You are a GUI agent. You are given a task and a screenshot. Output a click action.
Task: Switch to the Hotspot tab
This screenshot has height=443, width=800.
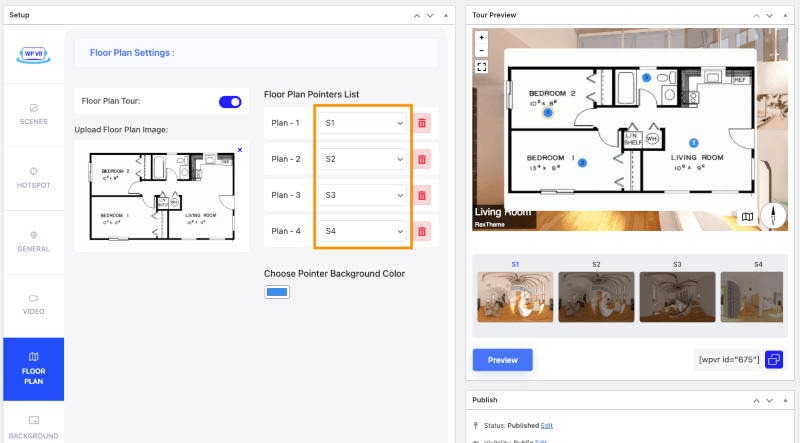34,178
